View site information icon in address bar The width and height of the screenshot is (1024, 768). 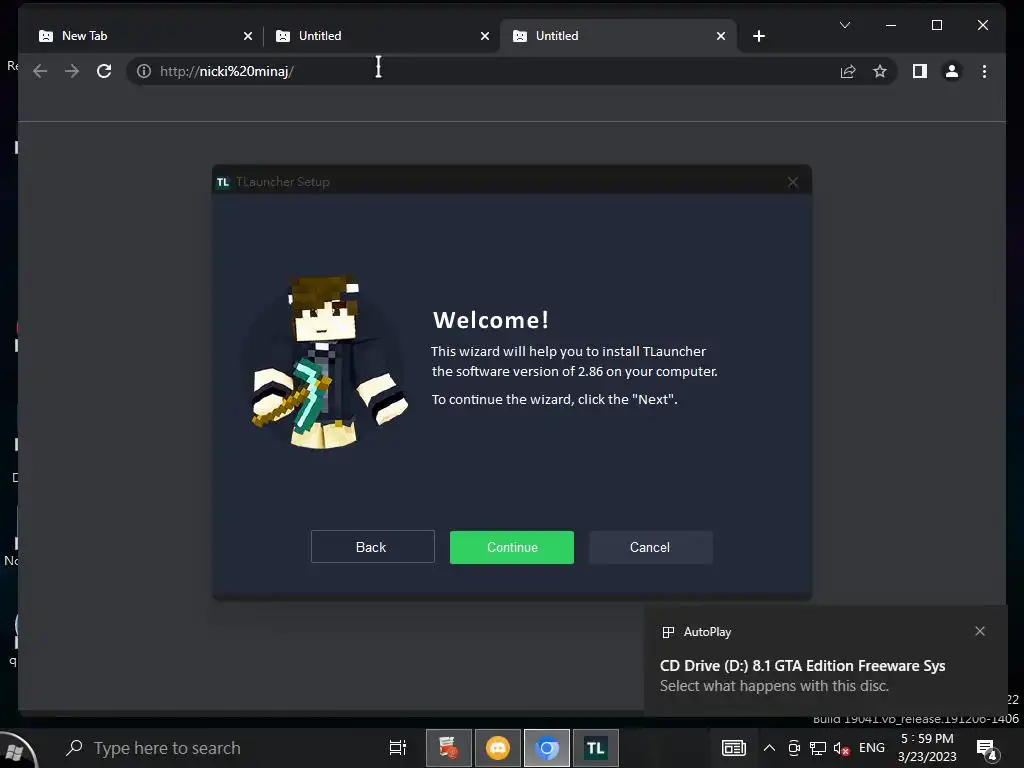point(144,71)
